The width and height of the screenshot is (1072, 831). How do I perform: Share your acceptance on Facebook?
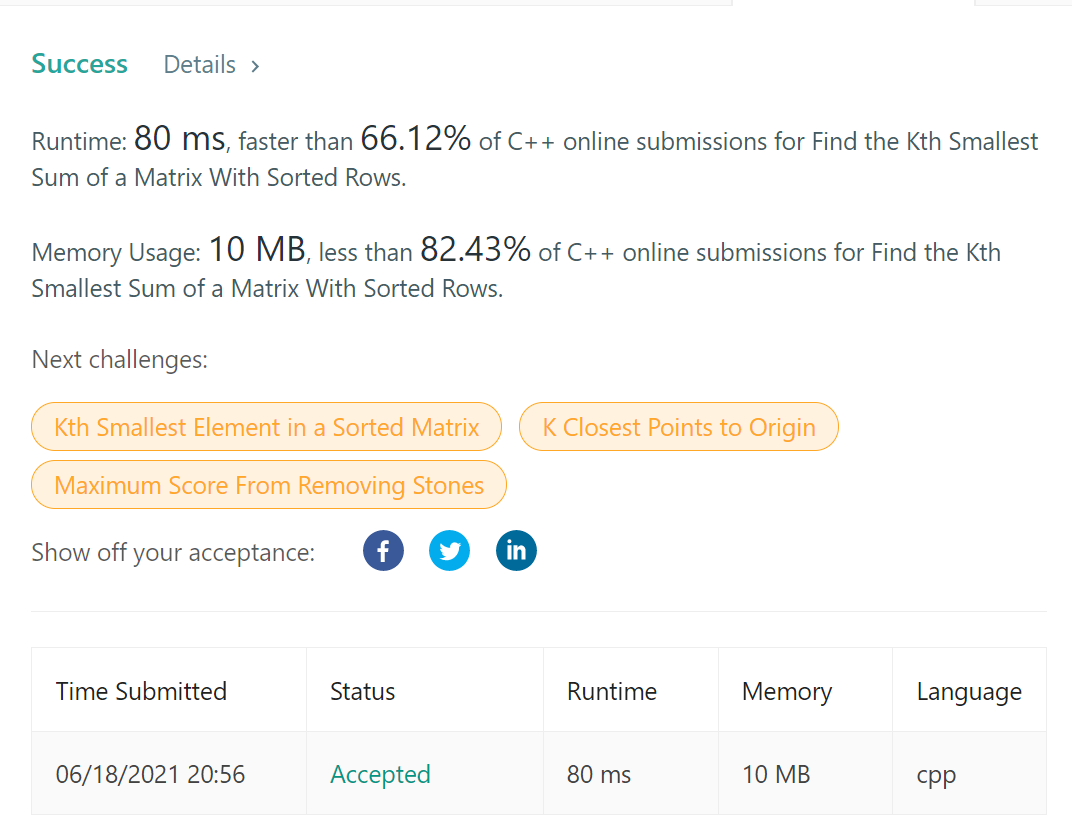point(383,550)
